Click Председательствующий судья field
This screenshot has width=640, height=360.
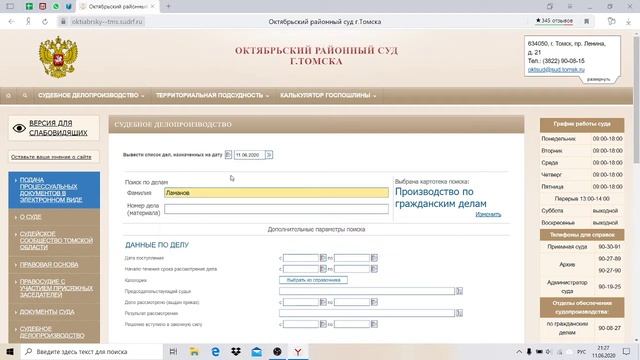click(x=367, y=291)
